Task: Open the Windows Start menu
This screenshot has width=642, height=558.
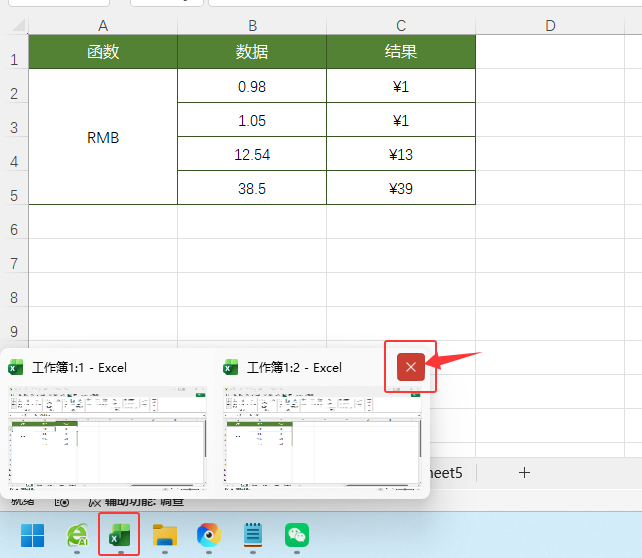Action: (32, 535)
